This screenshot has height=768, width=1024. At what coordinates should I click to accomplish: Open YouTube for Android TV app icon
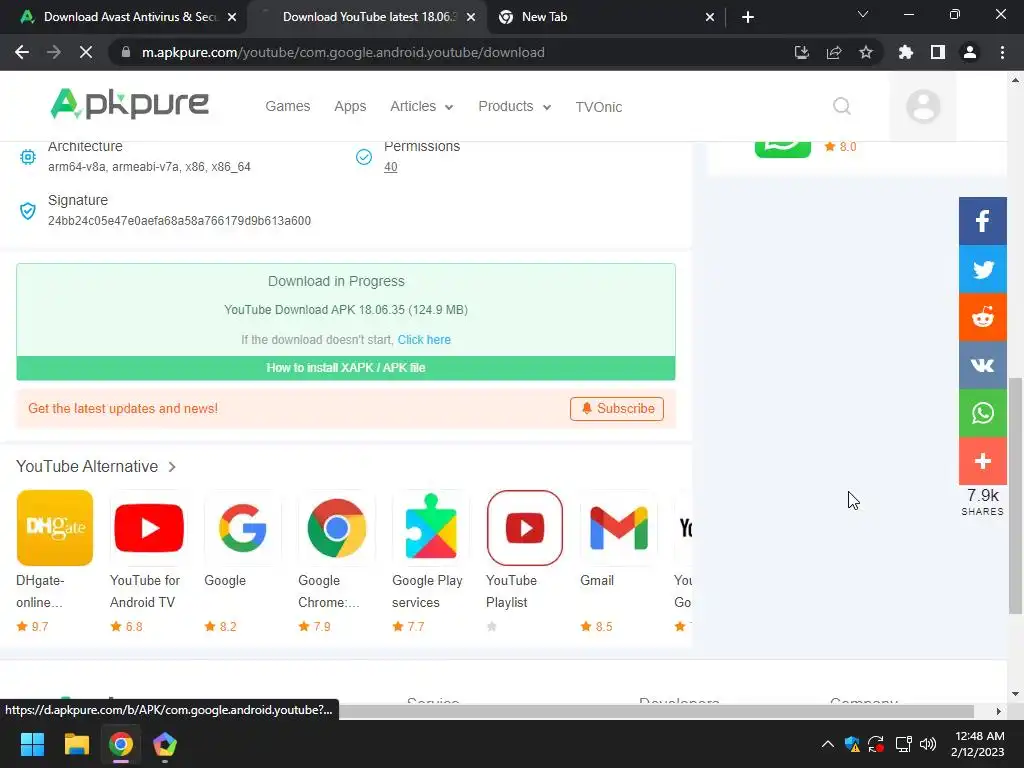tap(149, 528)
